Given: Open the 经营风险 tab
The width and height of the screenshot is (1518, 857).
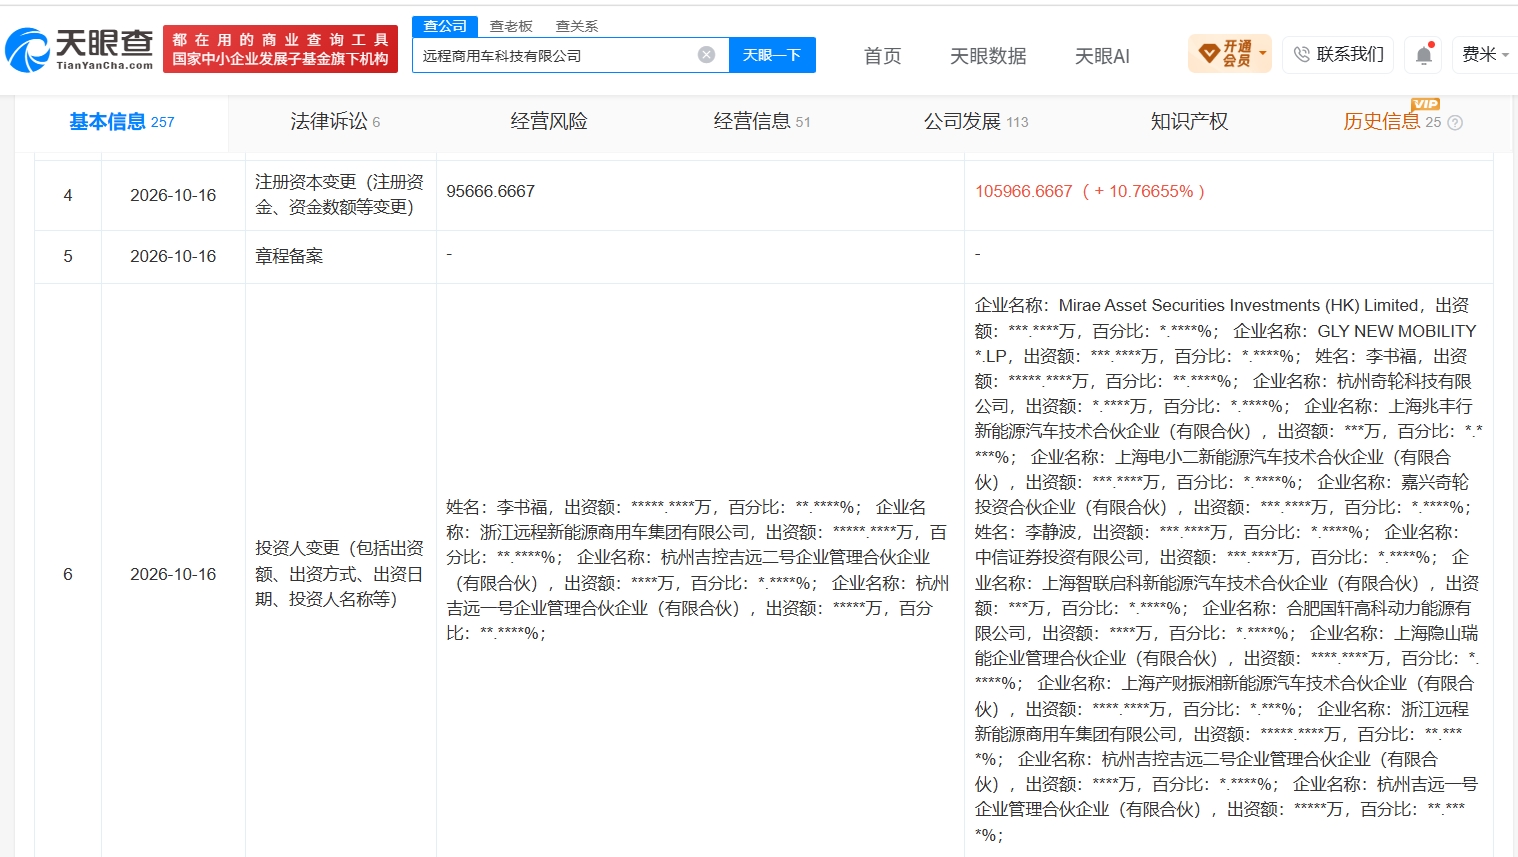Looking at the screenshot, I should (549, 122).
